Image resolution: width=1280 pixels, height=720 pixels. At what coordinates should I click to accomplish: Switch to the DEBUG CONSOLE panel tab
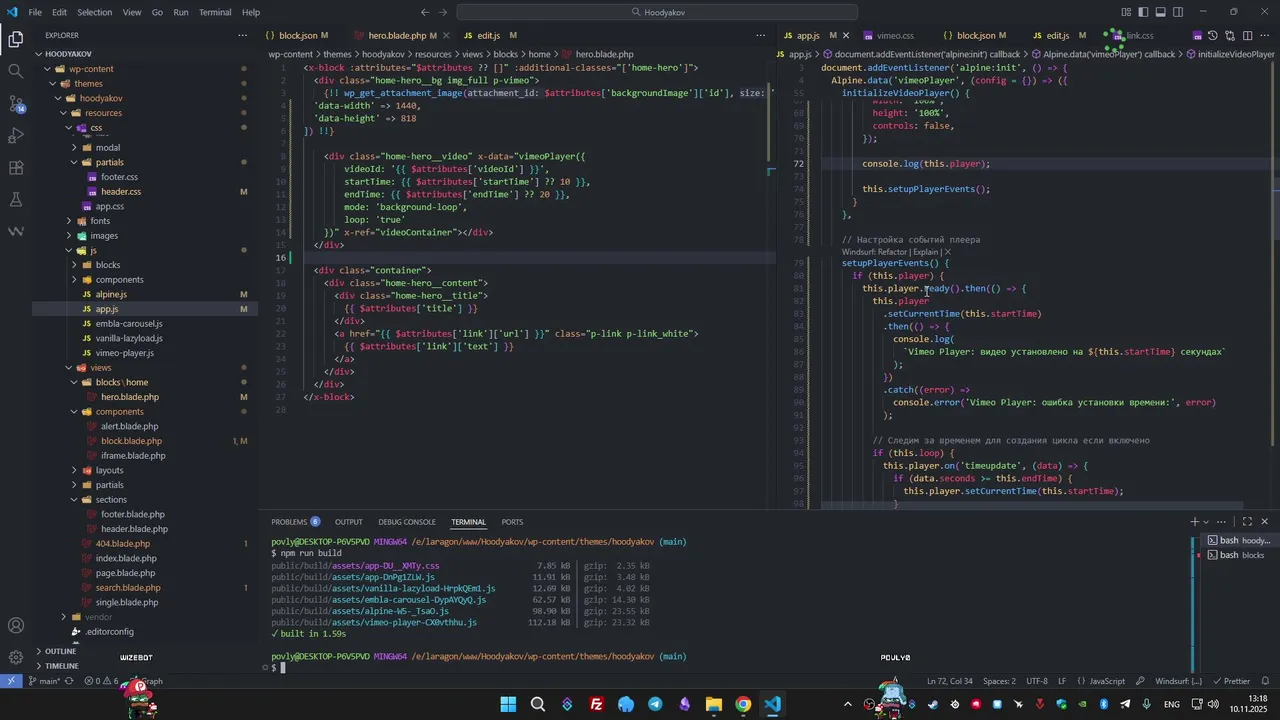click(x=407, y=522)
